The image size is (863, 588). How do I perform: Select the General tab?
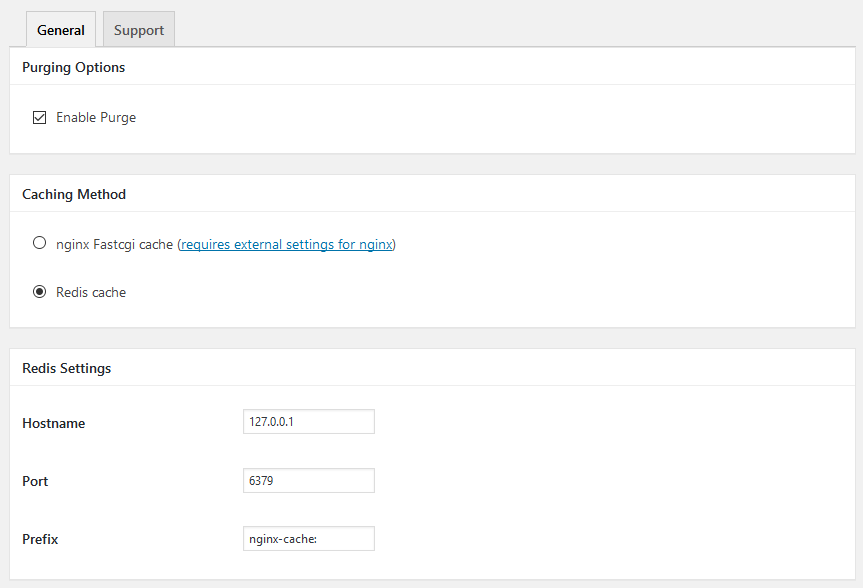[x=61, y=30]
